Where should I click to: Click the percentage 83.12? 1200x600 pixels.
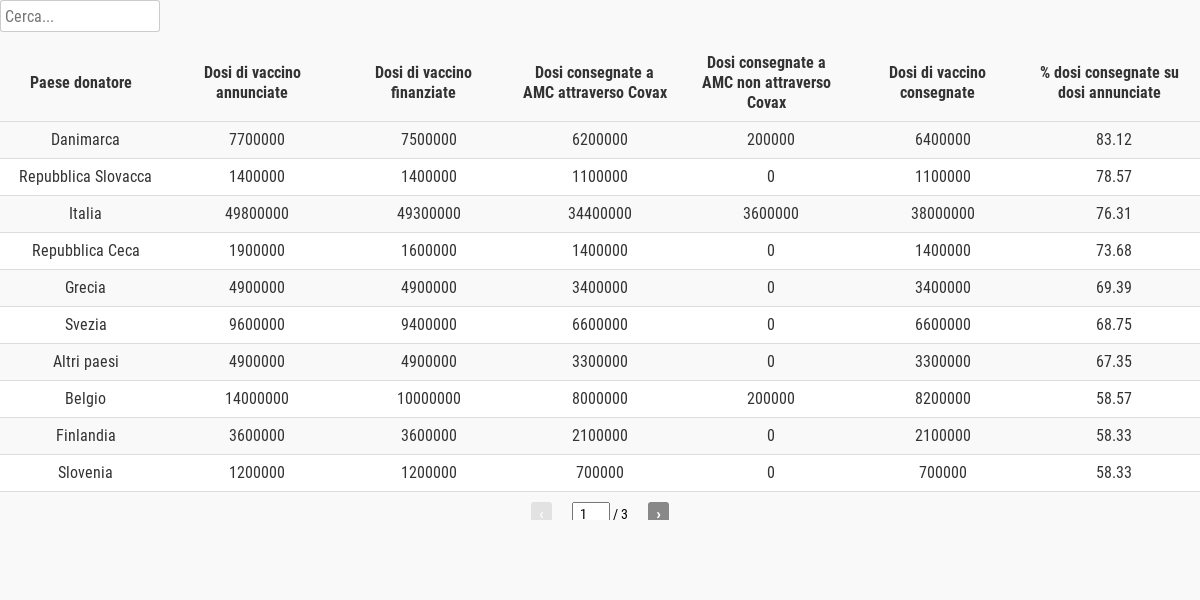[x=1114, y=140]
